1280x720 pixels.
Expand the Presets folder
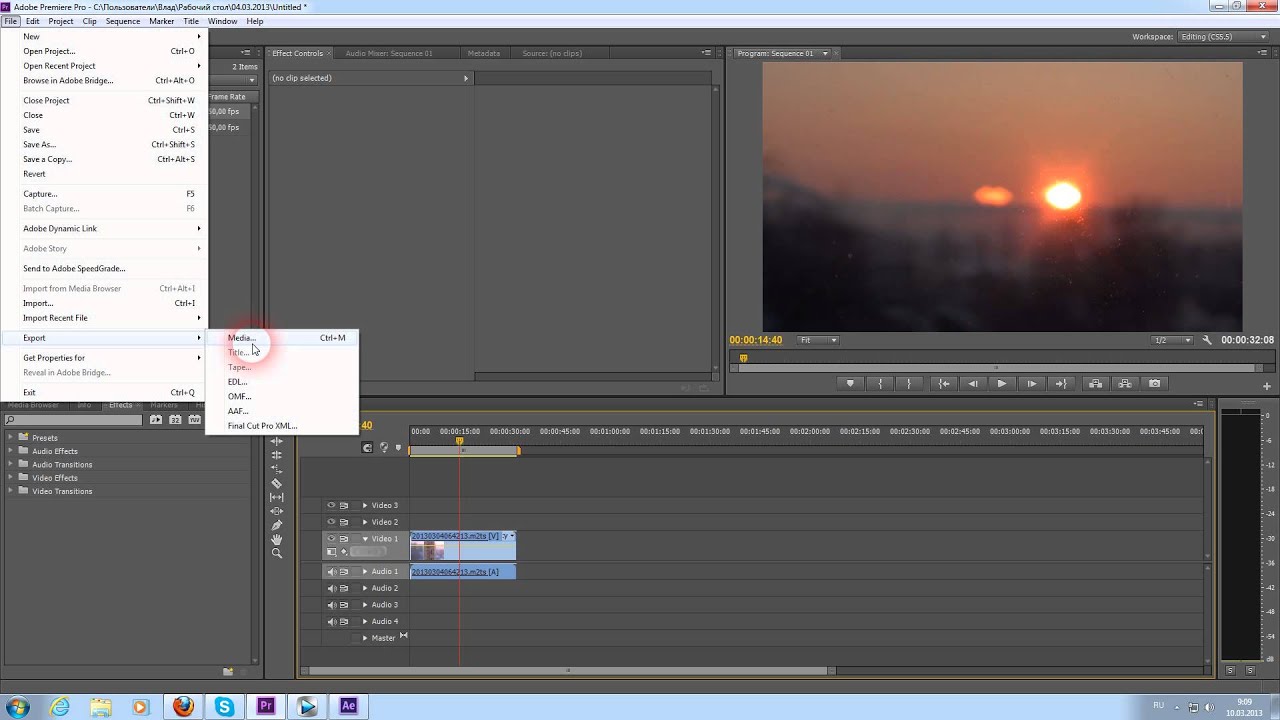pos(11,438)
